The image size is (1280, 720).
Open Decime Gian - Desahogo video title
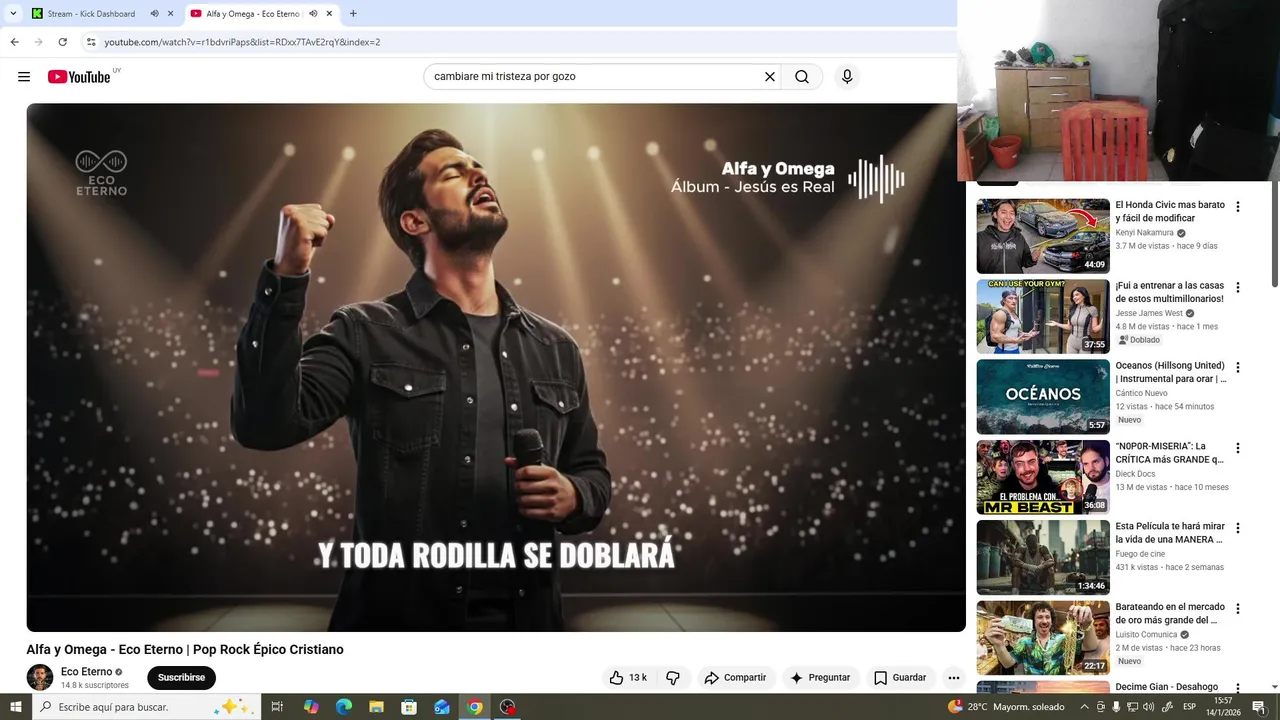(x=1167, y=687)
